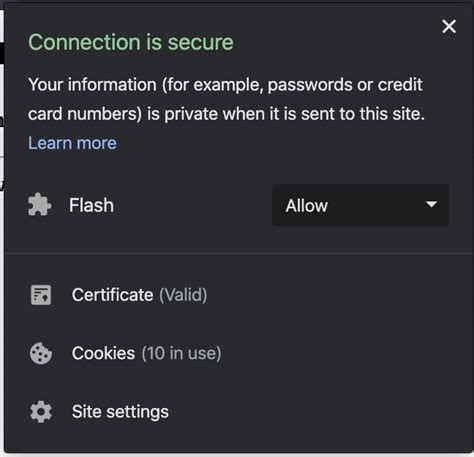The image size is (474, 457).
Task: Open the Cookies menu entry
Action: (x=237, y=353)
